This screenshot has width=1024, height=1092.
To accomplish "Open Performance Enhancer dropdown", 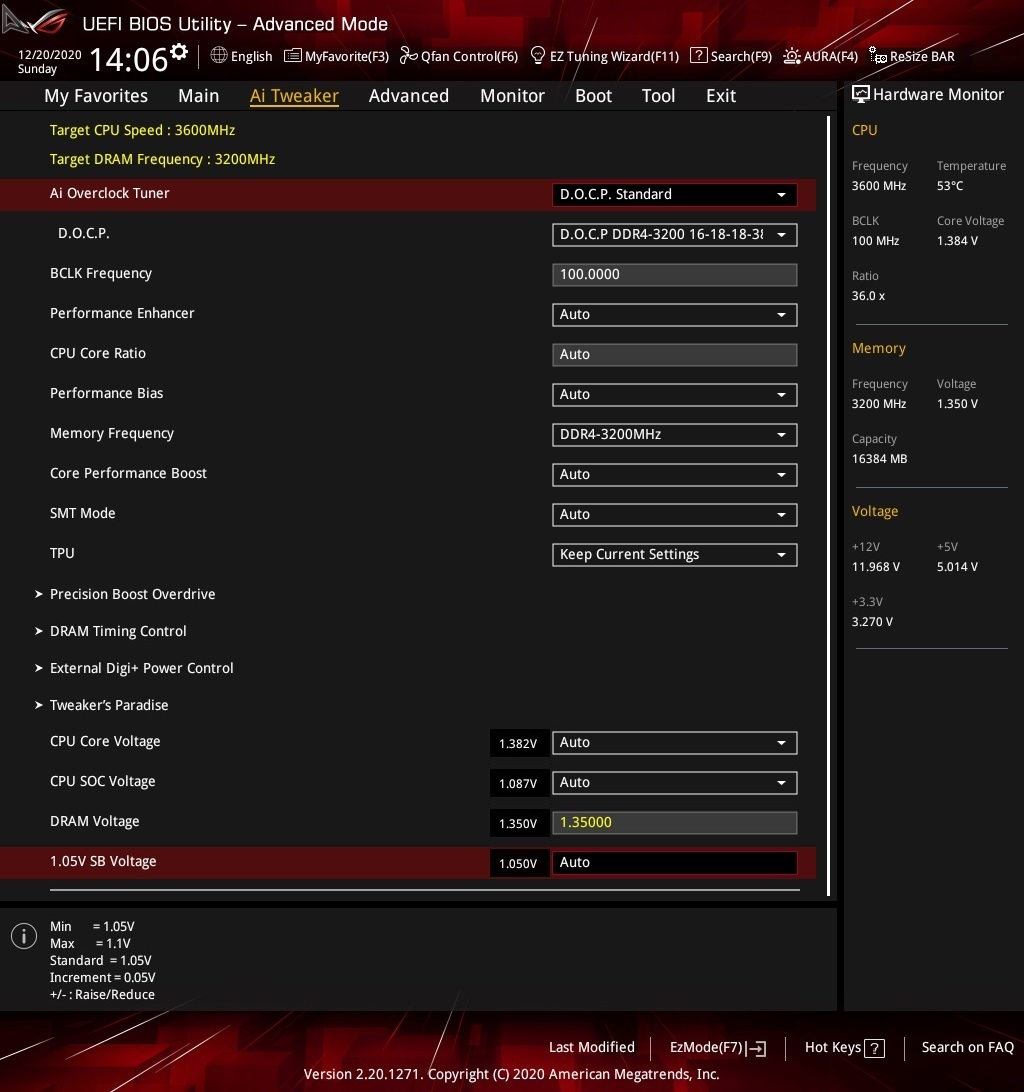I will click(x=674, y=315).
